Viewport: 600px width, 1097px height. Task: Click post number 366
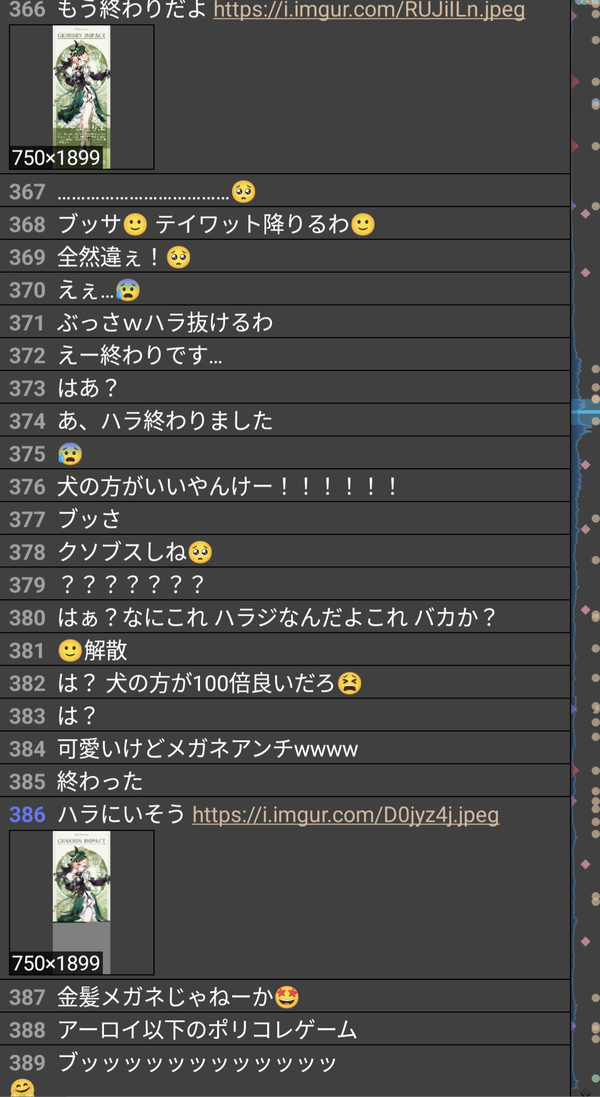pyautogui.click(x=27, y=10)
